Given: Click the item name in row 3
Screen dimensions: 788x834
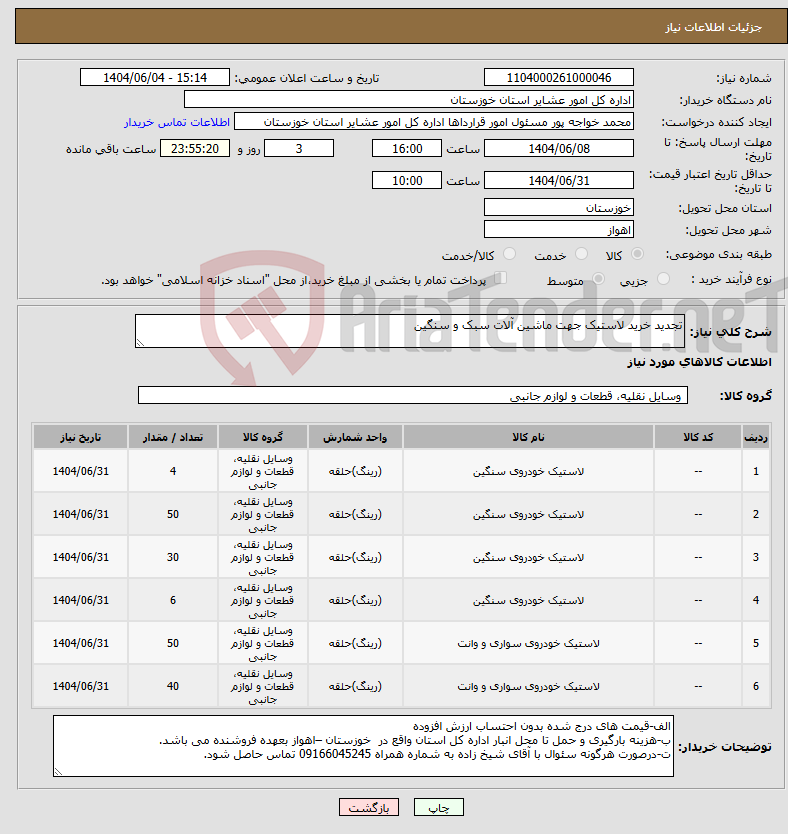Looking at the screenshot, I should [528, 557].
